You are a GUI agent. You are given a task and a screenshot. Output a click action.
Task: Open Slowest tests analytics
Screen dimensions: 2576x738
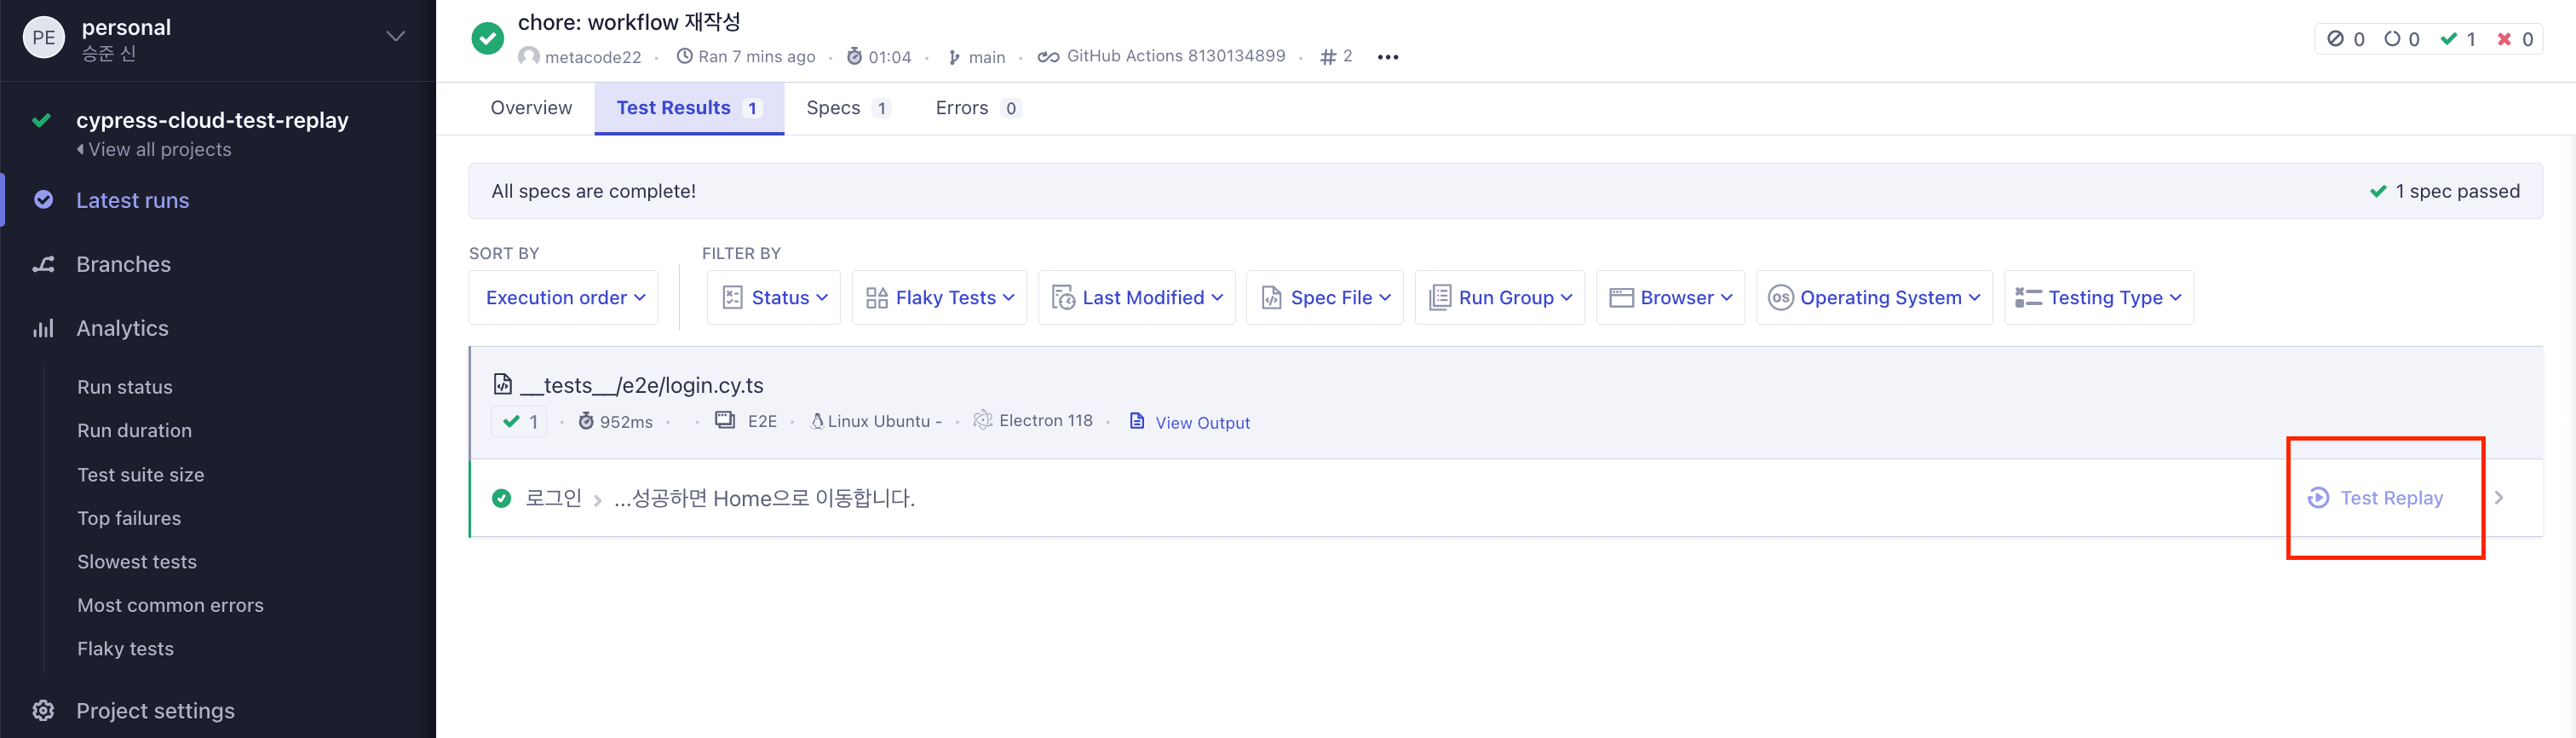tap(137, 562)
